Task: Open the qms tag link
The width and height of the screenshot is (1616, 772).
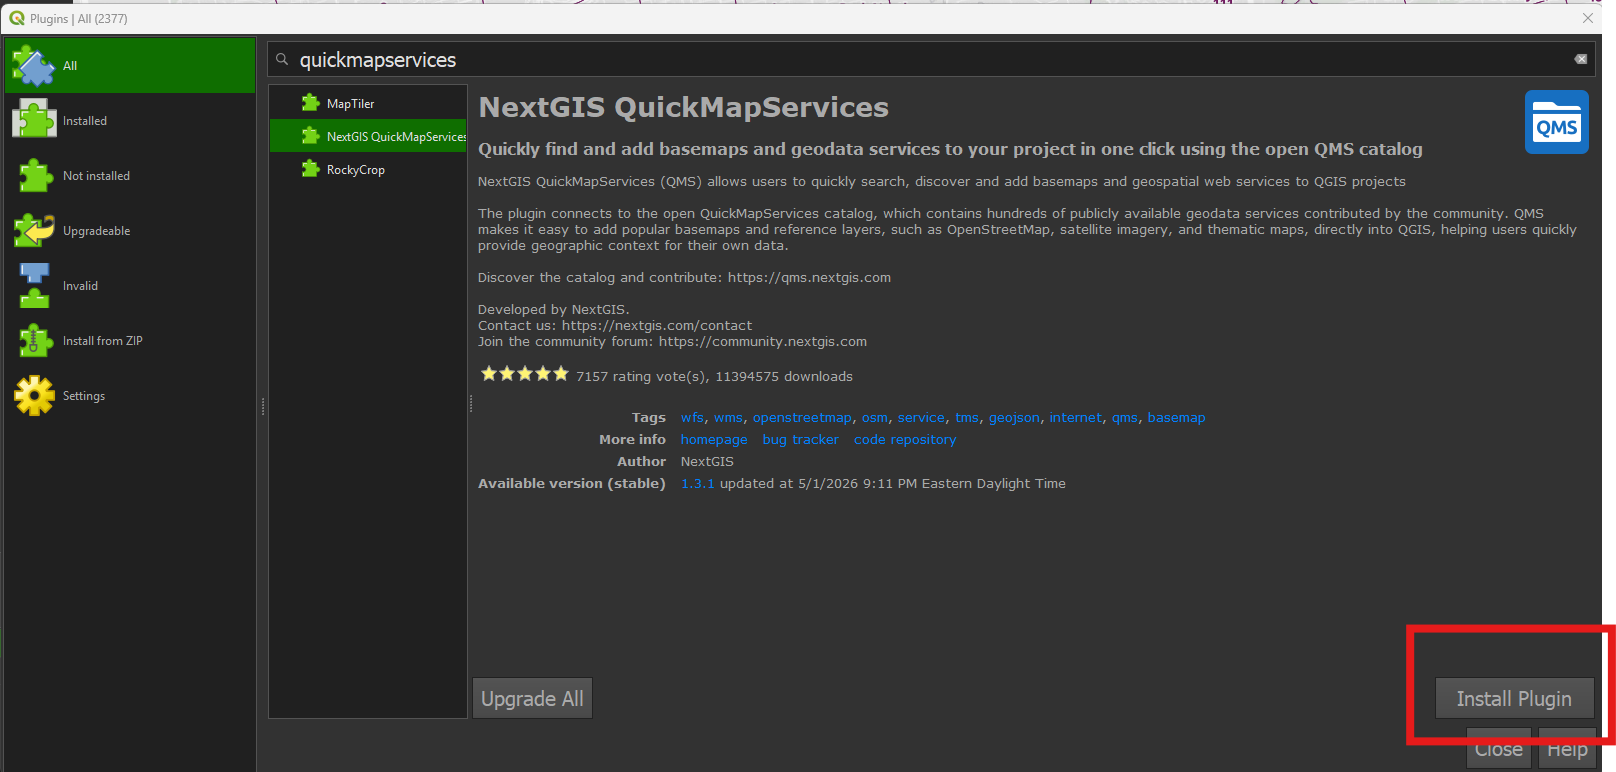Action: pos(1124,418)
